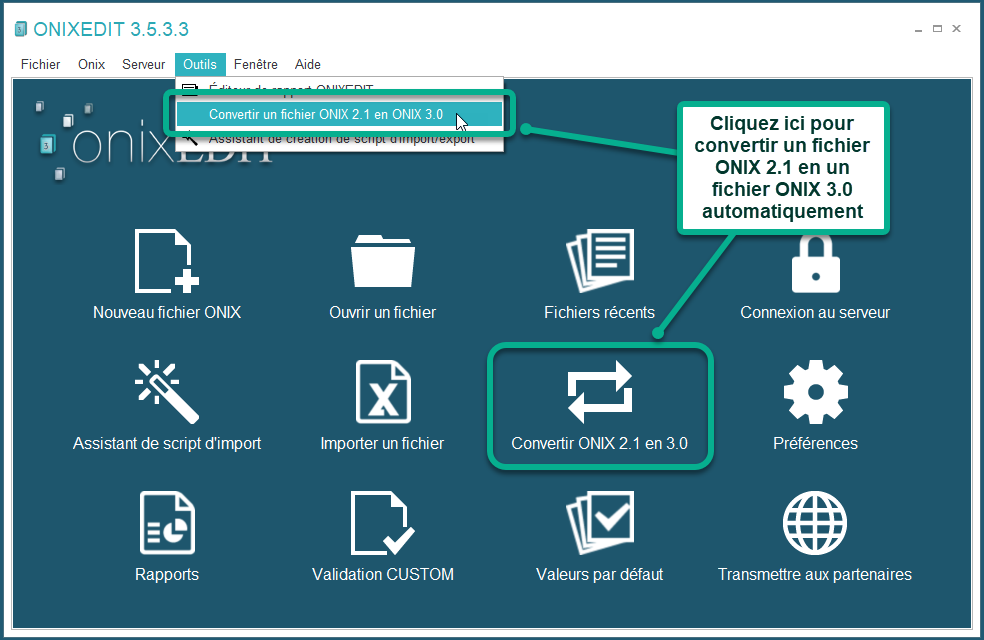Start Validation CUSTOM
The image size is (984, 640).
[383, 522]
